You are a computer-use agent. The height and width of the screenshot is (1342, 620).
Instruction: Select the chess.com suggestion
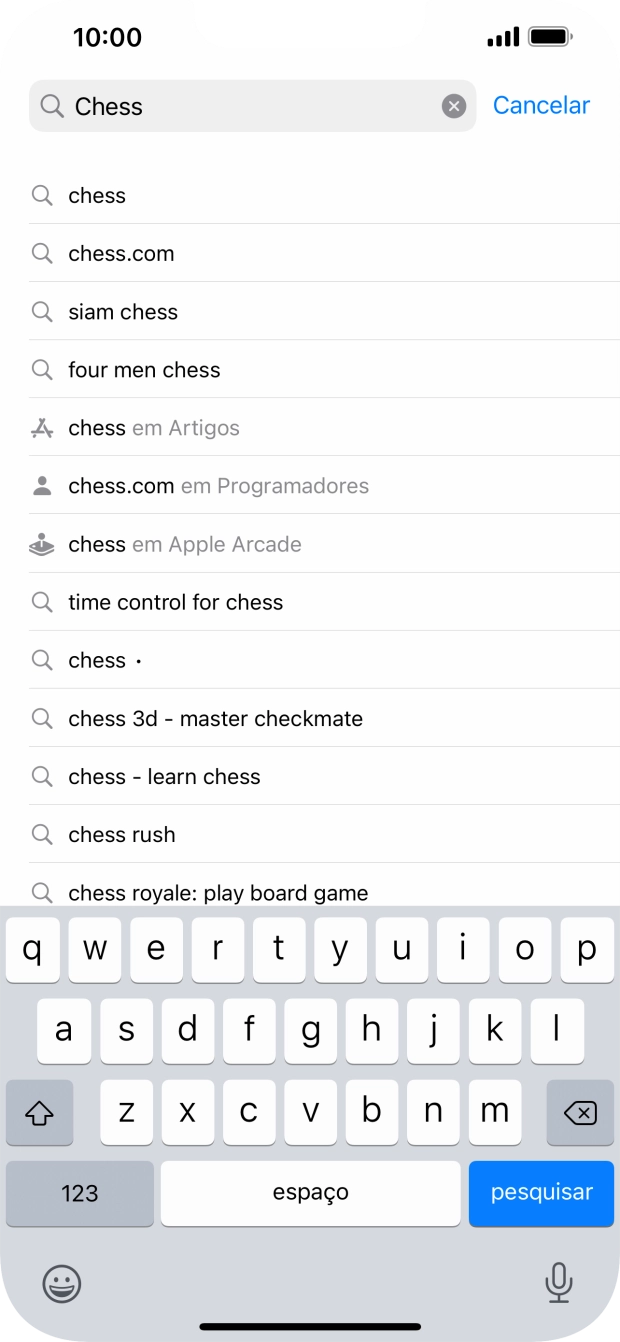tap(121, 254)
